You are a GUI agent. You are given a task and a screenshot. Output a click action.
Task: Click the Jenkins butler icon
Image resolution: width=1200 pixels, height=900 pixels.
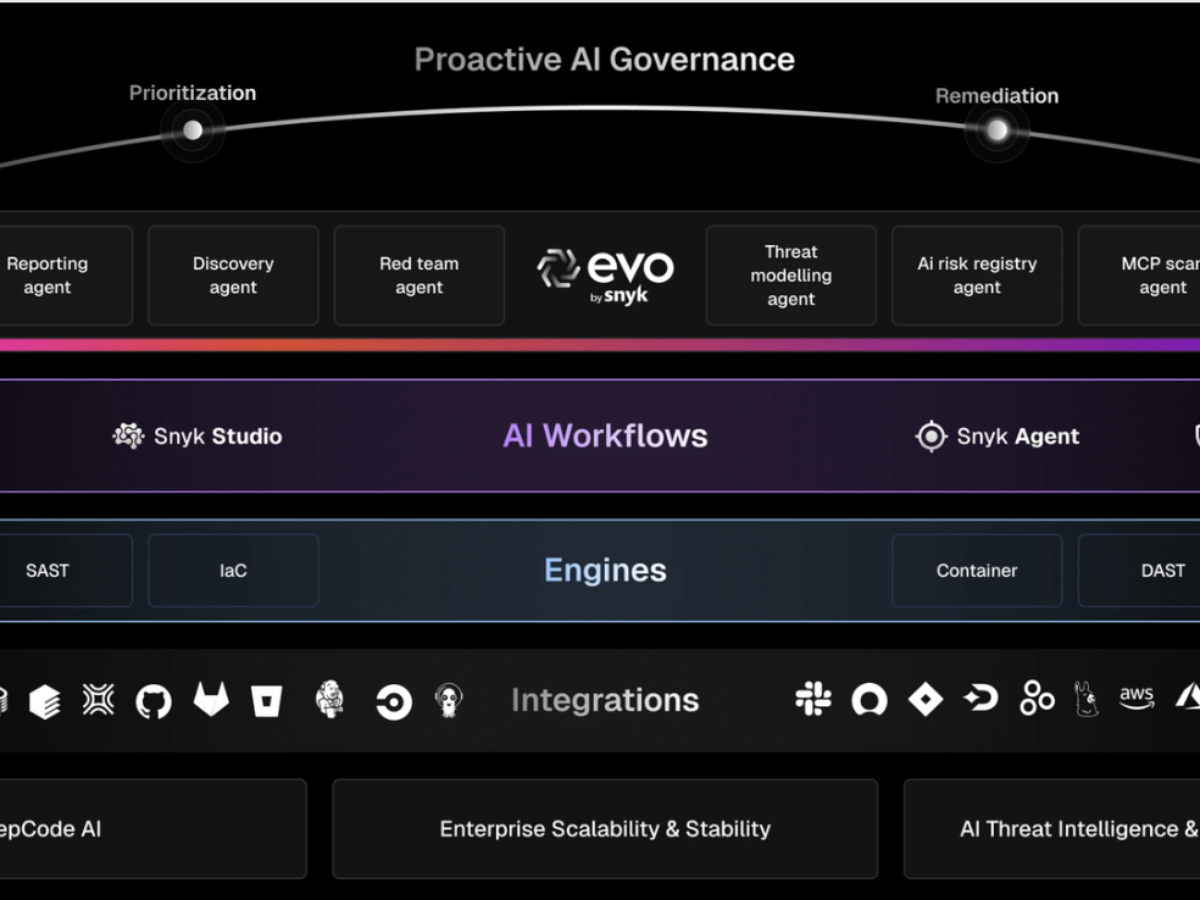click(x=329, y=700)
